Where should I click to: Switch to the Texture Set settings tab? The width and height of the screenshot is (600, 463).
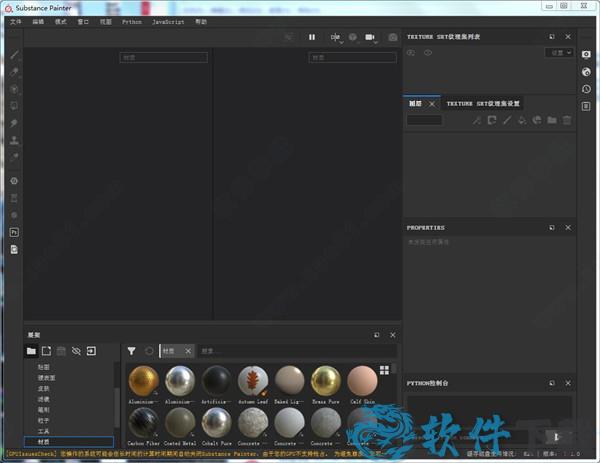pyautogui.click(x=483, y=104)
